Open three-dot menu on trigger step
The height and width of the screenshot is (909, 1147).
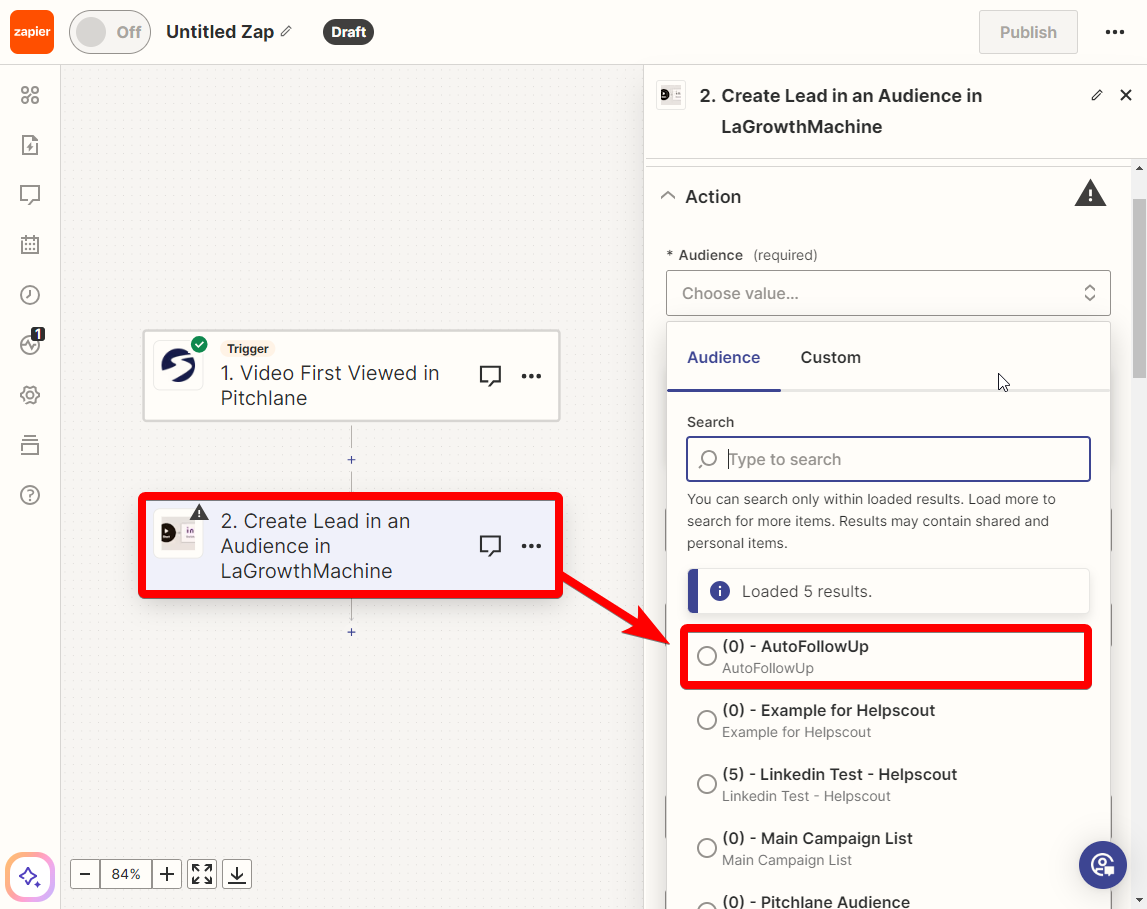[x=531, y=376]
